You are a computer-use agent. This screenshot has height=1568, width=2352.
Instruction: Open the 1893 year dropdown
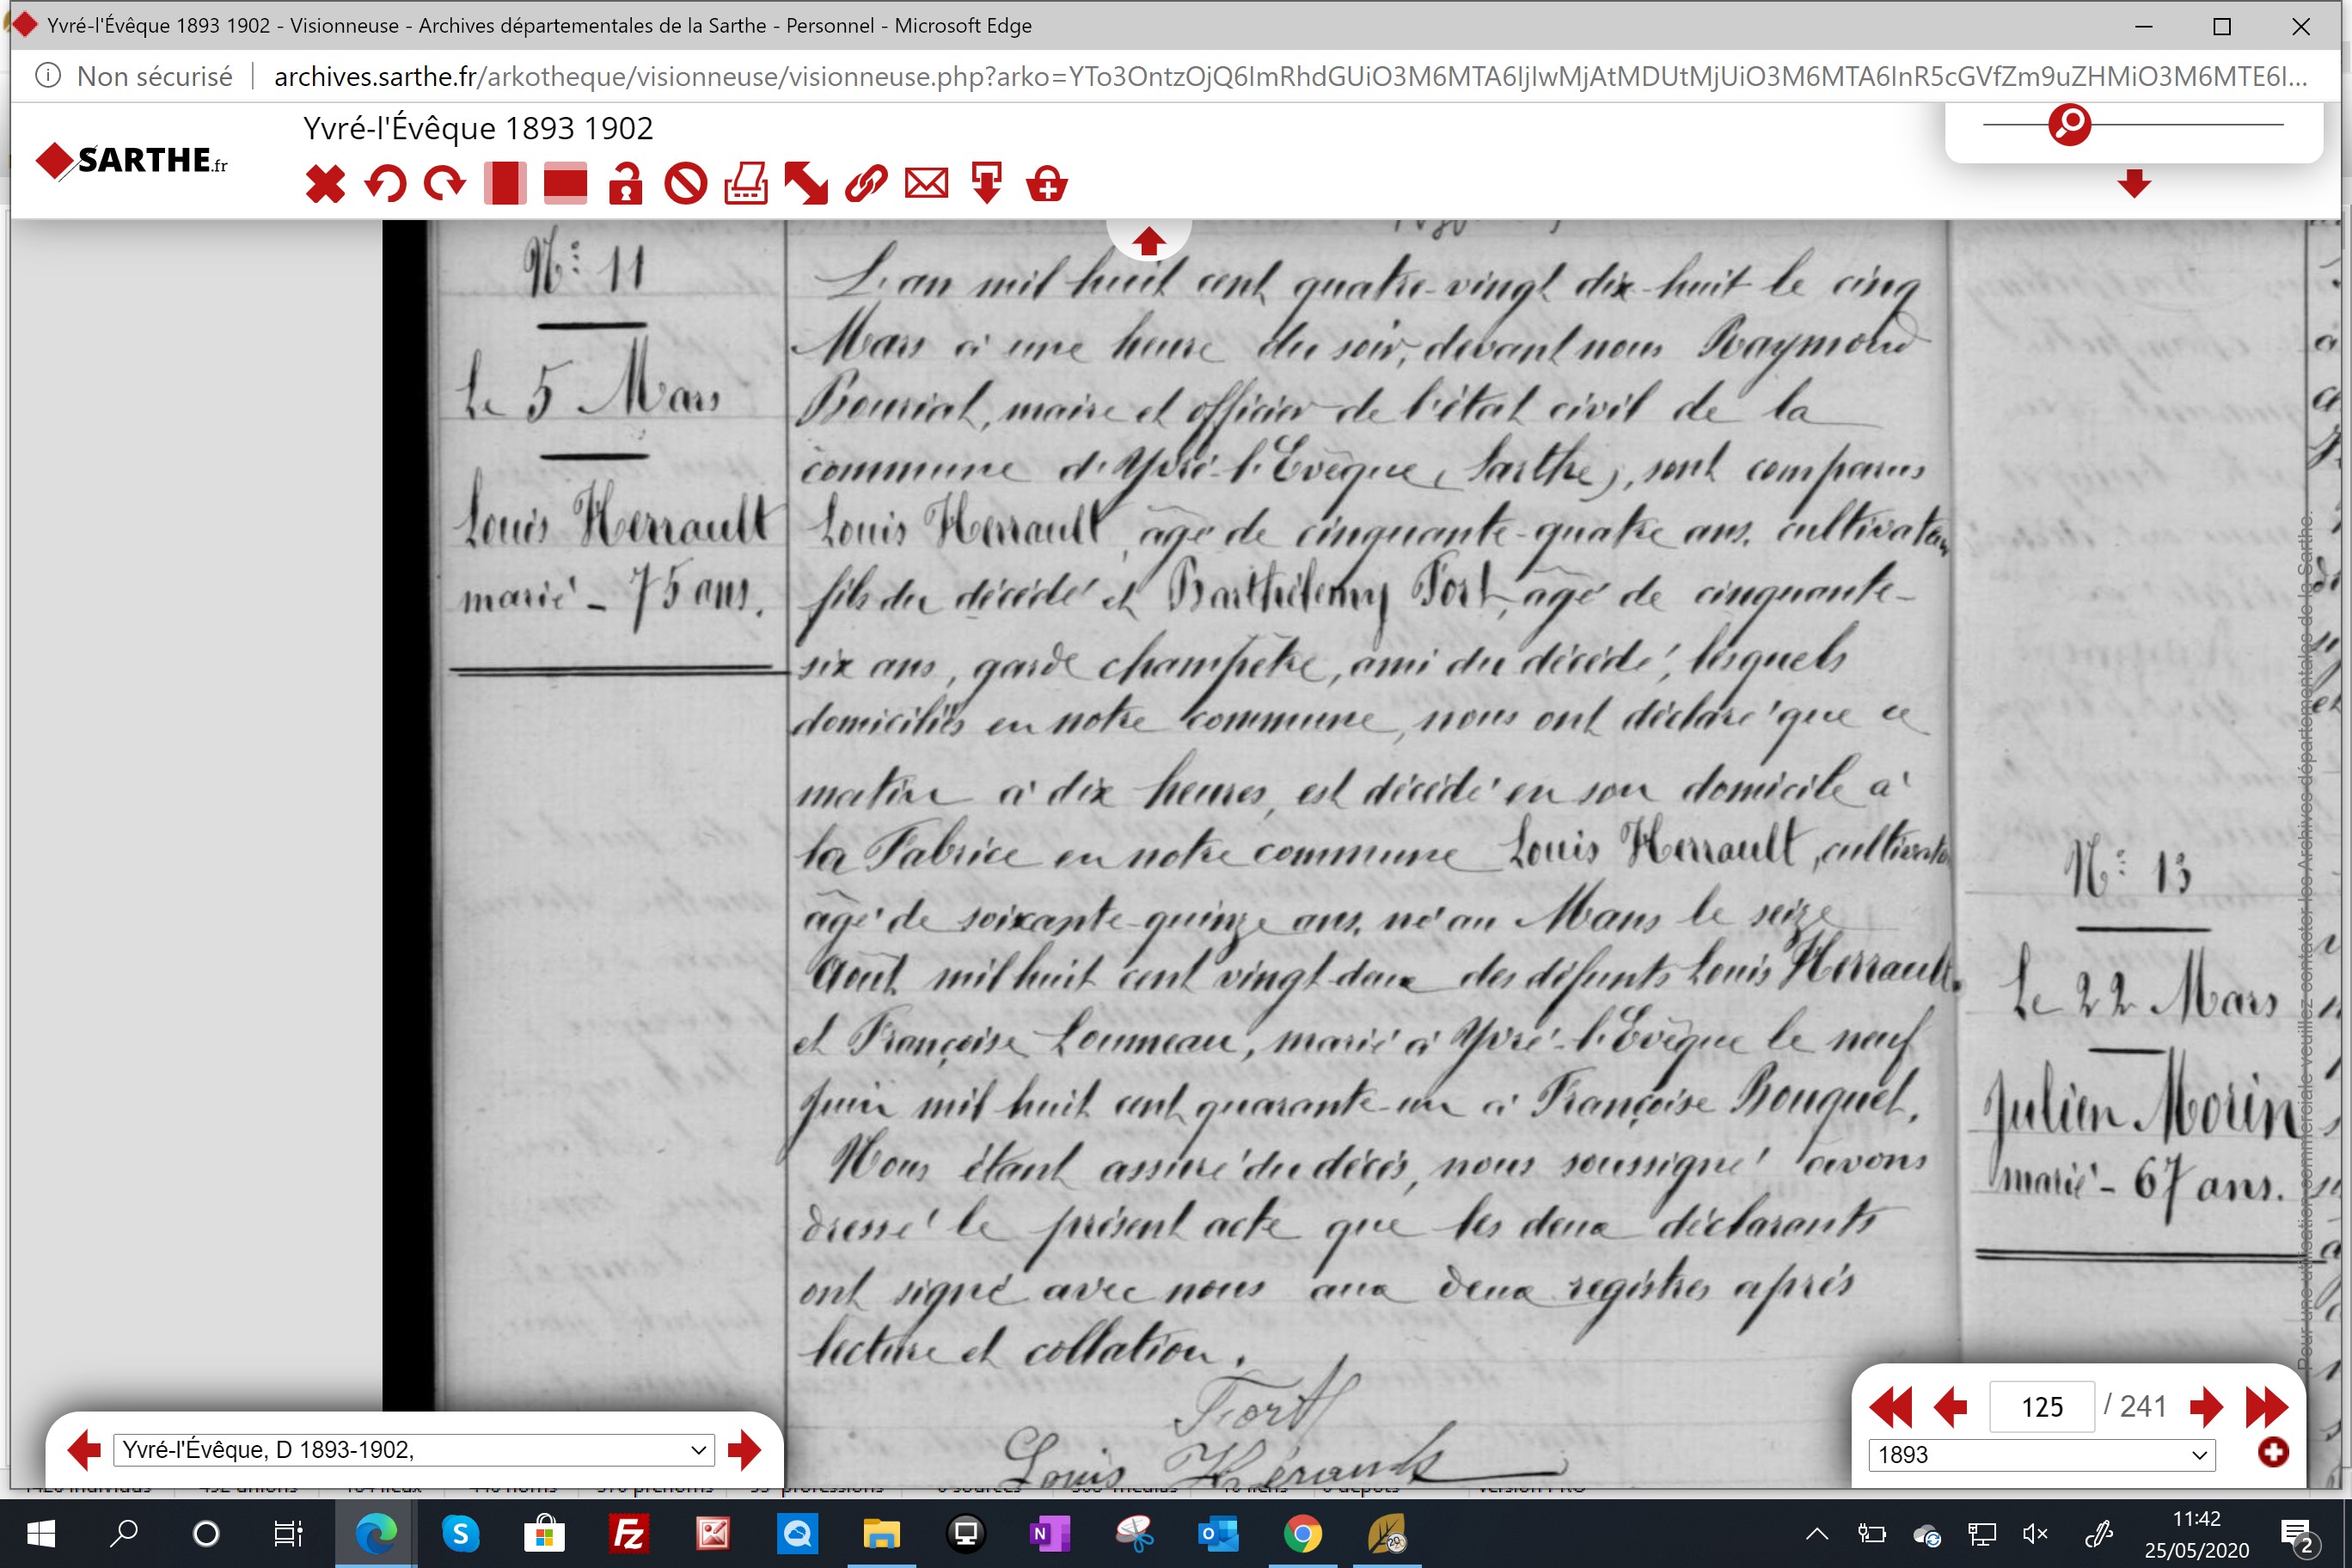2042,1454
